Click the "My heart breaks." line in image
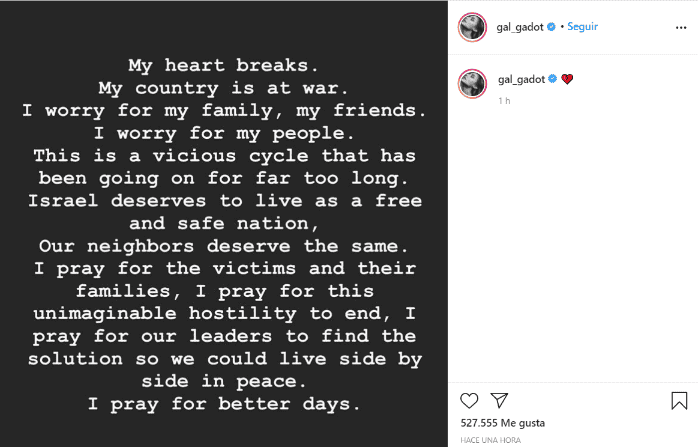This screenshot has height=447, width=698. [224, 65]
